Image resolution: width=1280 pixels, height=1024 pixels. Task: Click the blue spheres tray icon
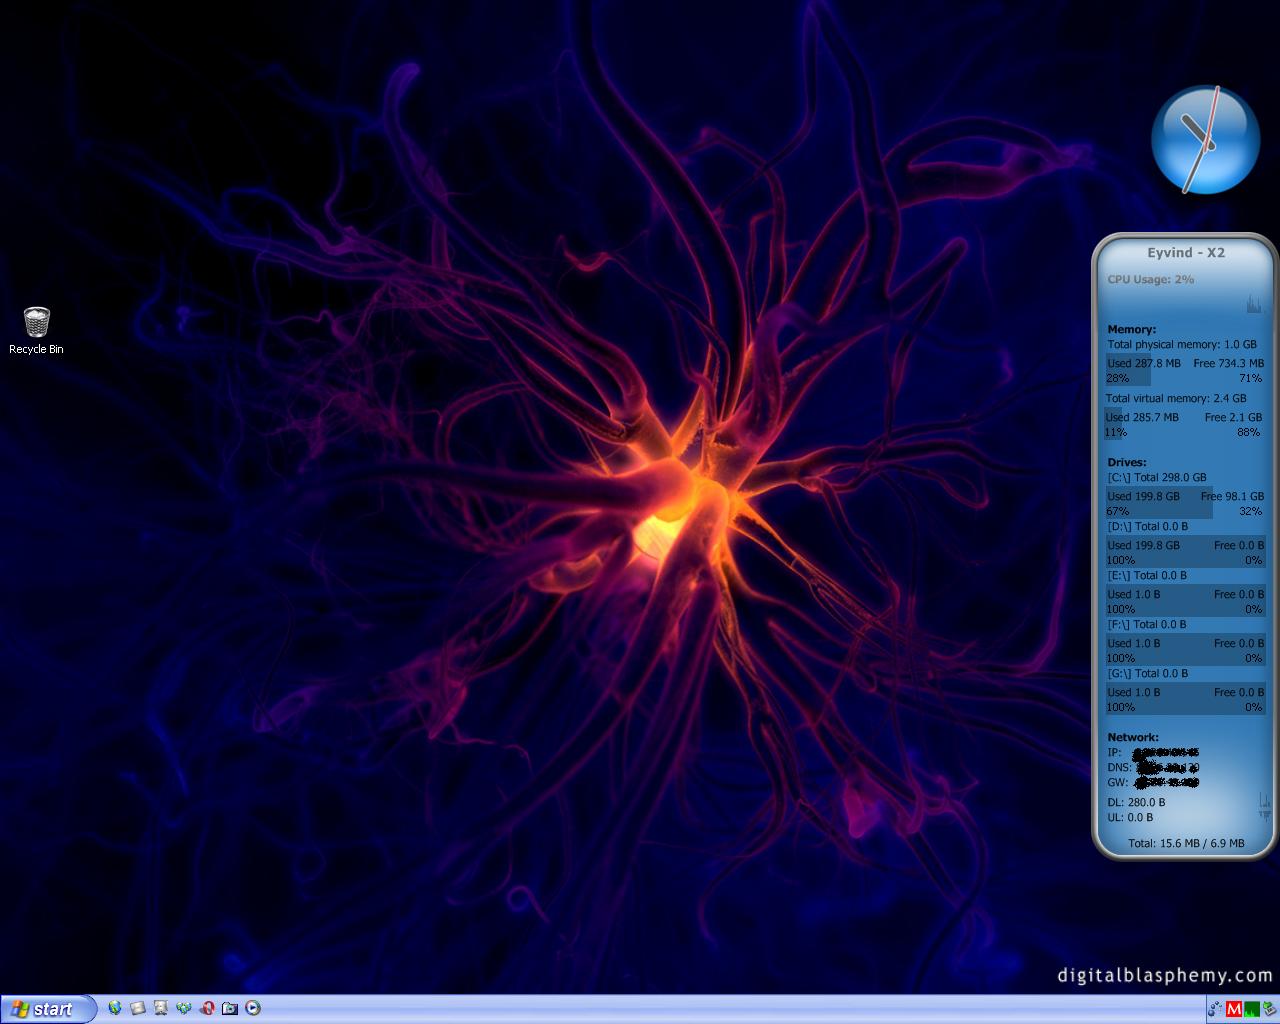coord(1216,1009)
